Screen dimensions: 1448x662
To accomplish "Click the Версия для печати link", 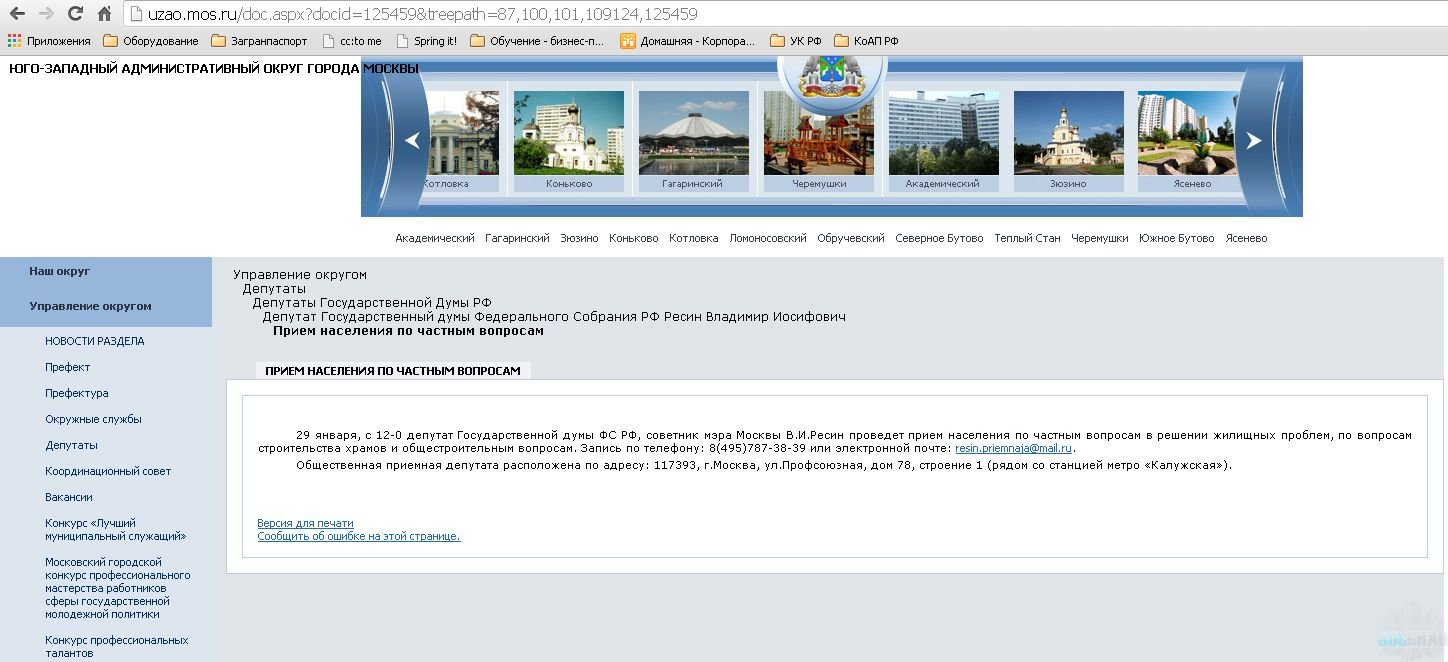I will click(305, 523).
